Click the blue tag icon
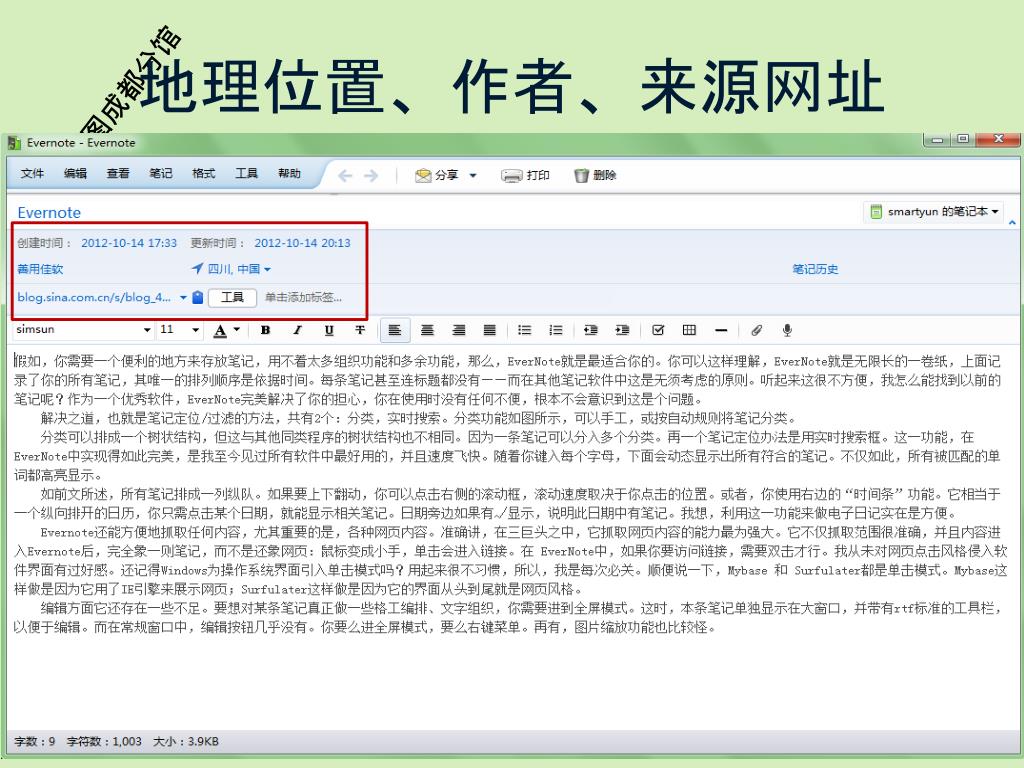The image size is (1024, 768). (x=198, y=298)
